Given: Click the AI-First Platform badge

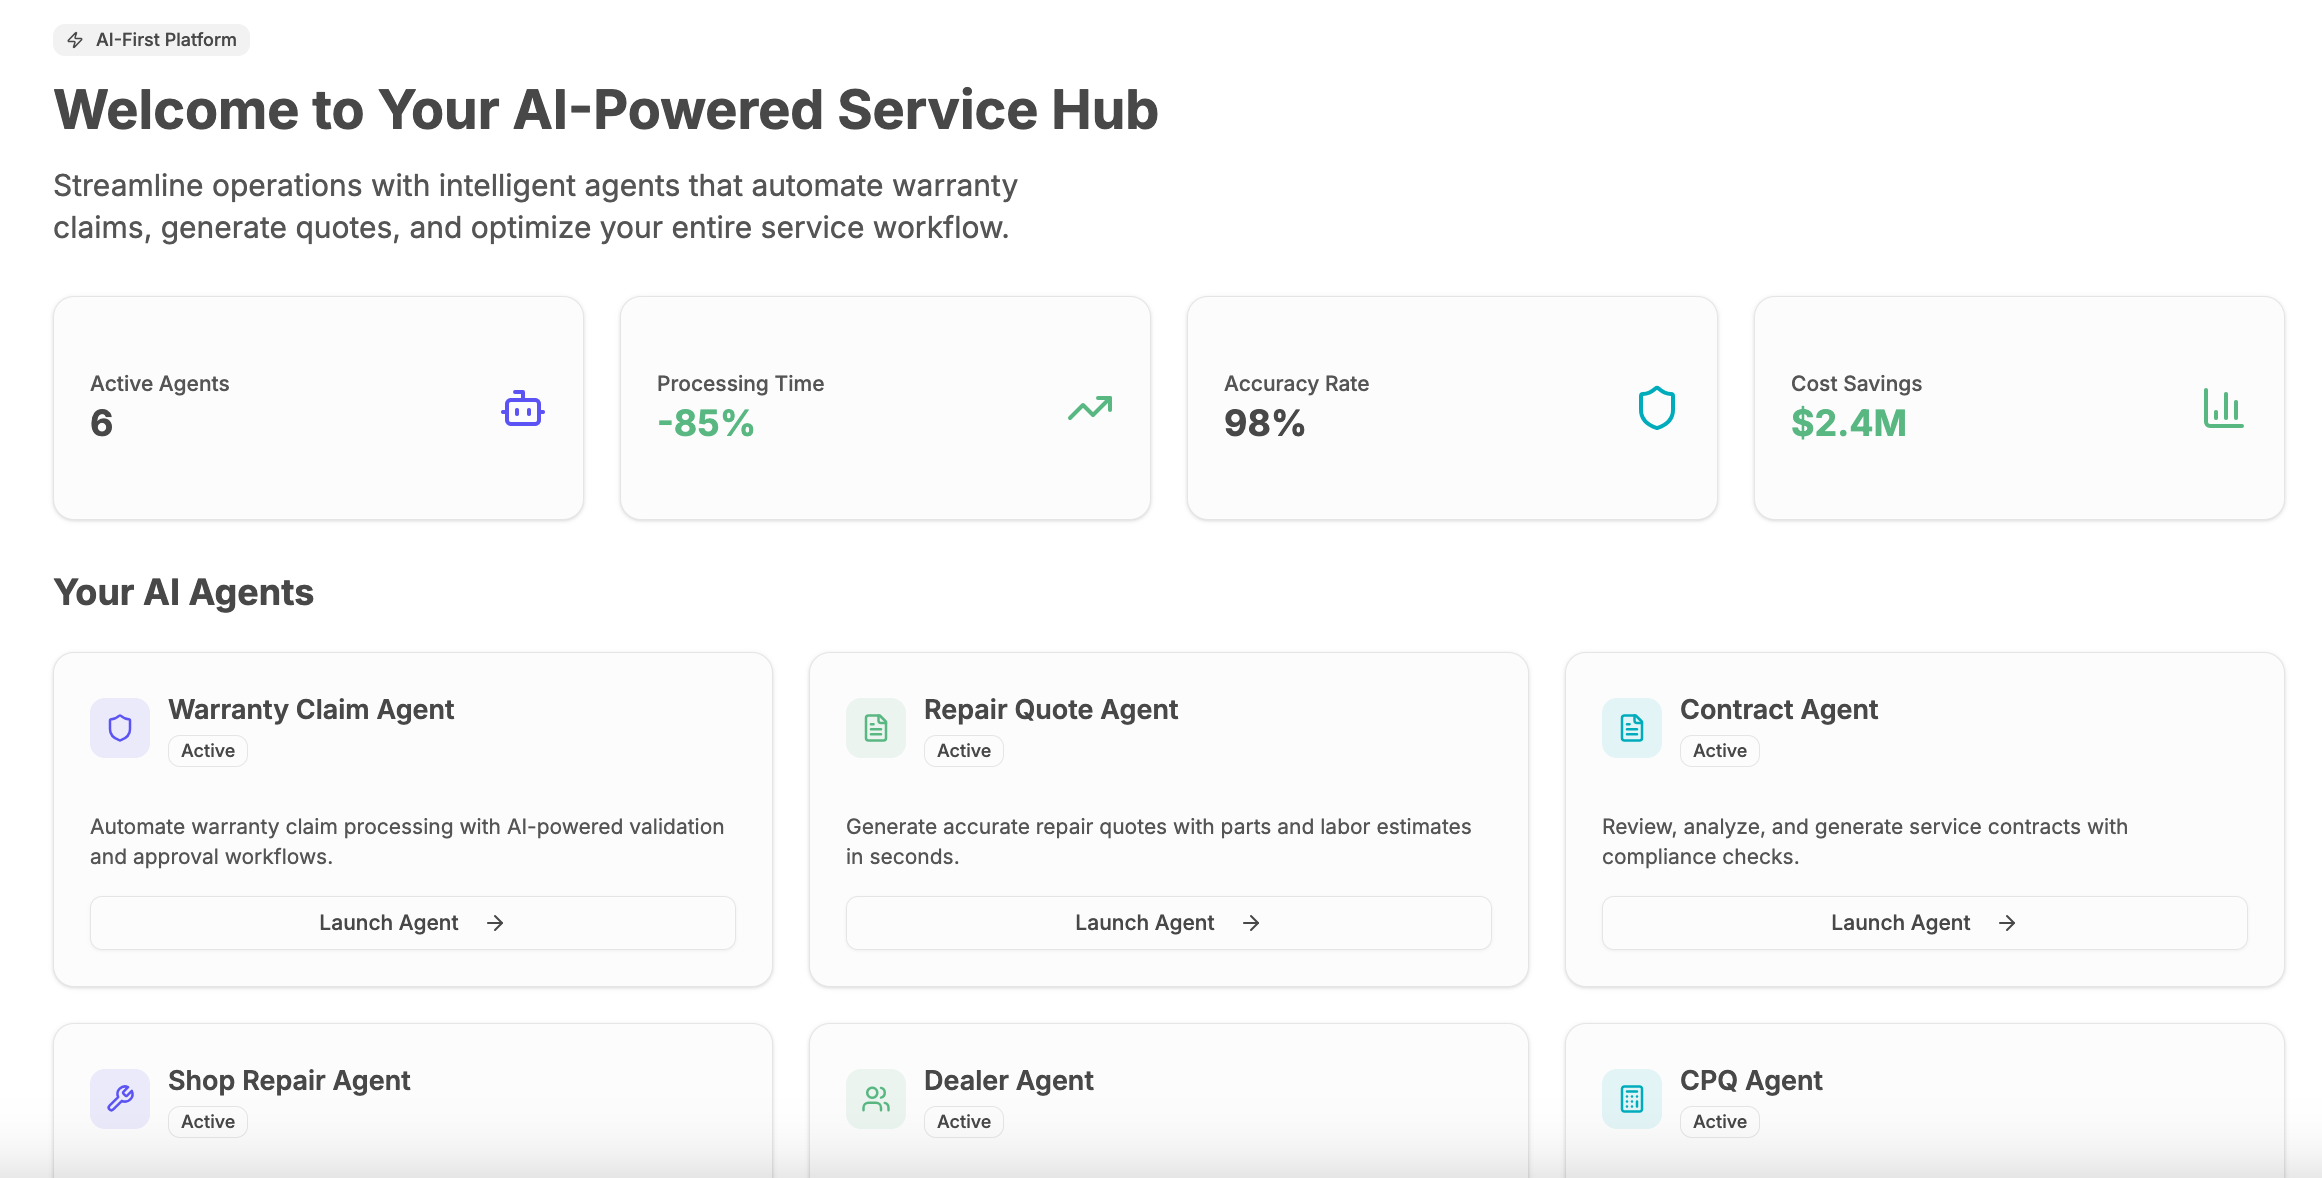Looking at the screenshot, I should pyautogui.click(x=151, y=40).
